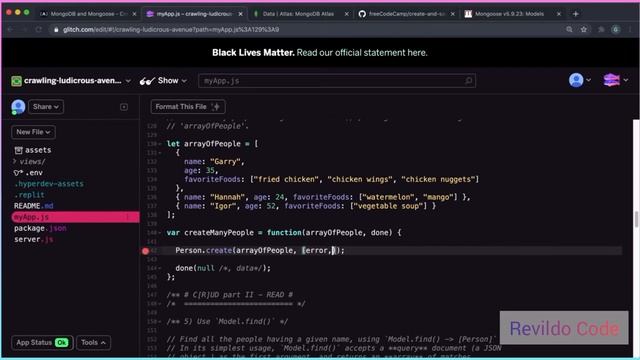
Task: Select myApp.js in file list
Action: click(x=75, y=217)
